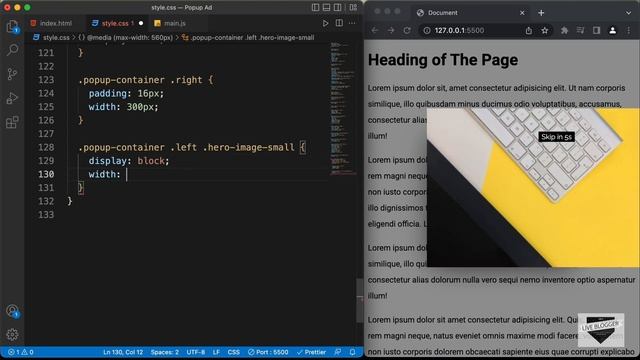Open the editor More Actions menu

[352, 23]
